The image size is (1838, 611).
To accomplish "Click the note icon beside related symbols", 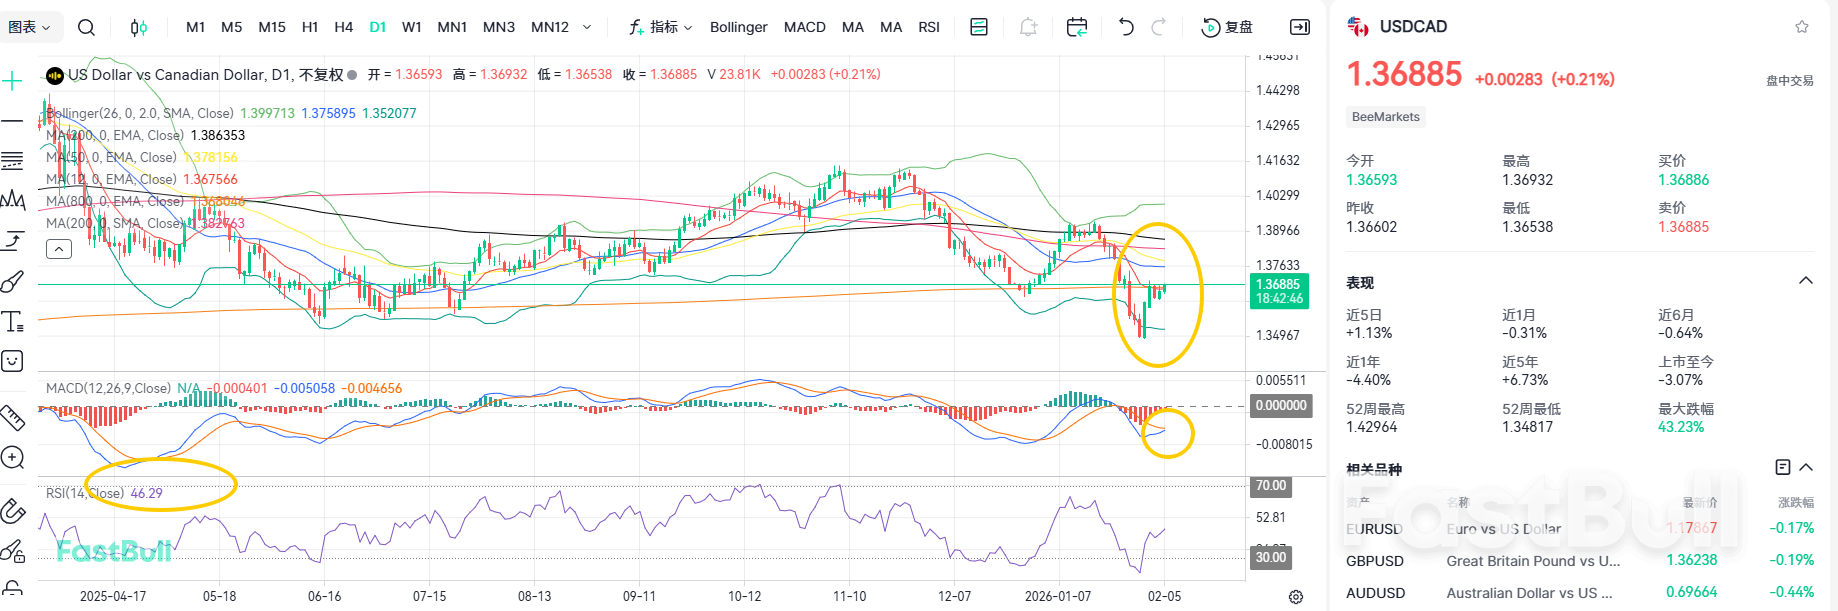I will click(1783, 467).
